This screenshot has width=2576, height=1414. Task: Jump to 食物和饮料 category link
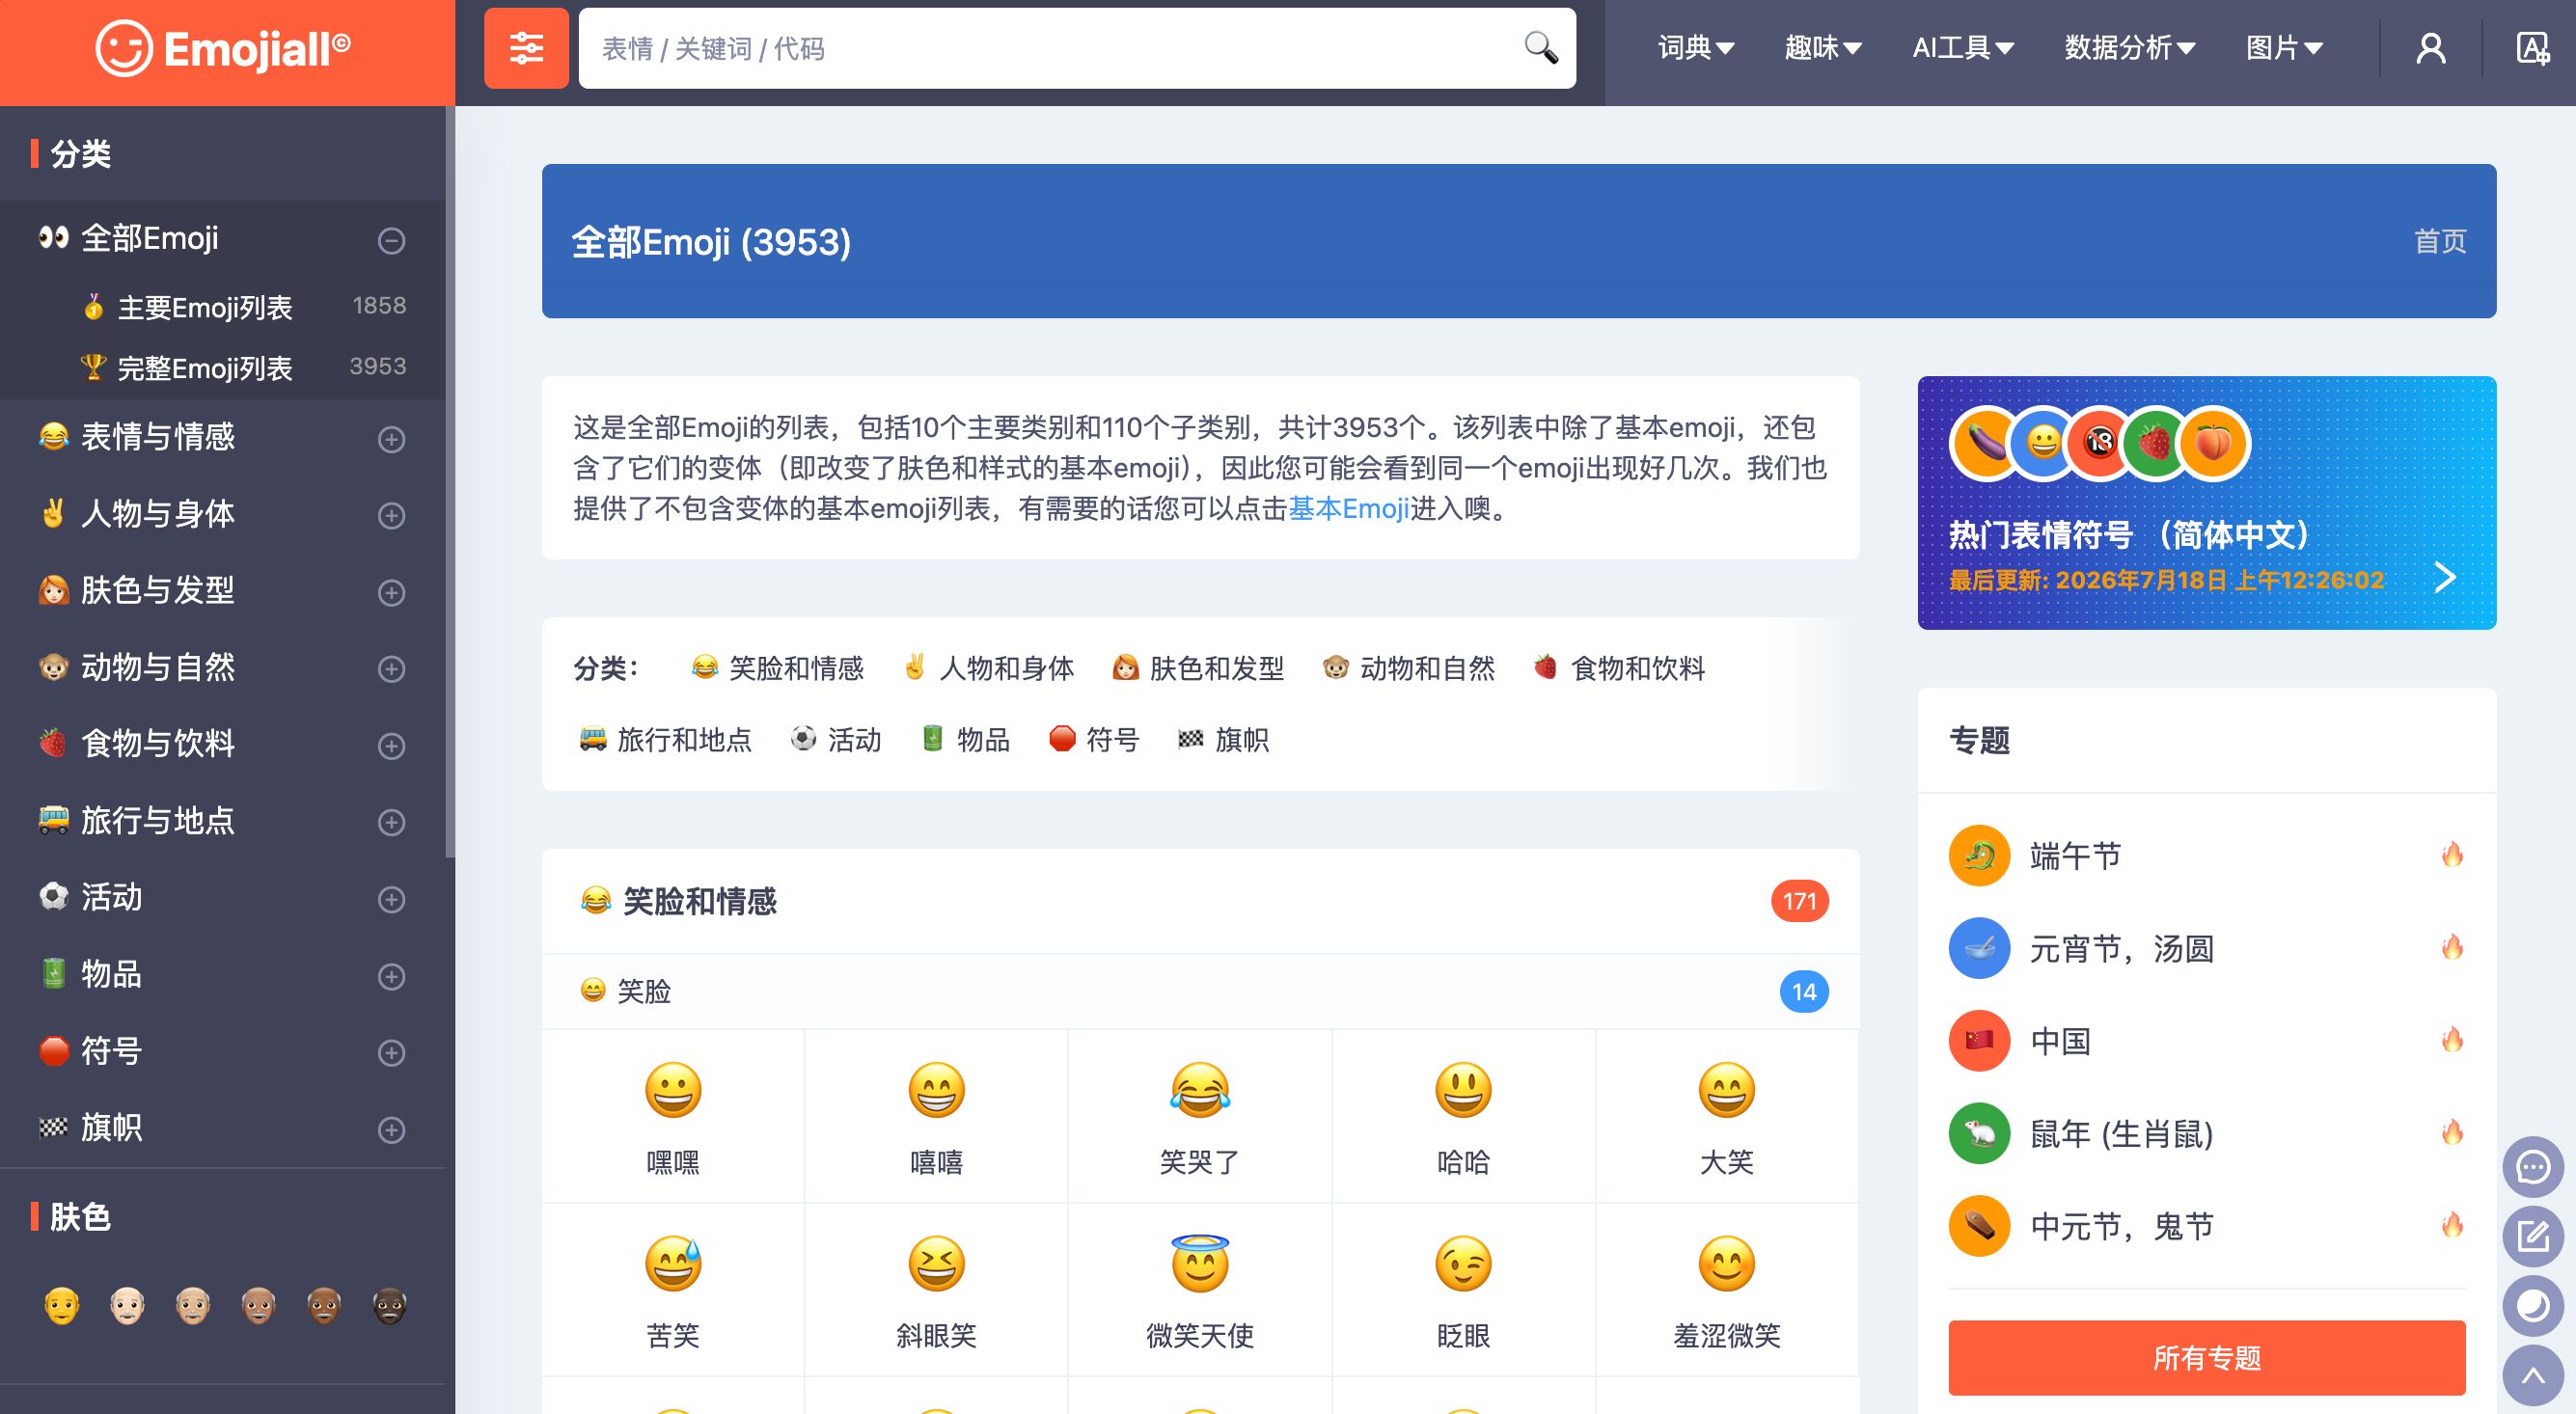[x=1619, y=667]
